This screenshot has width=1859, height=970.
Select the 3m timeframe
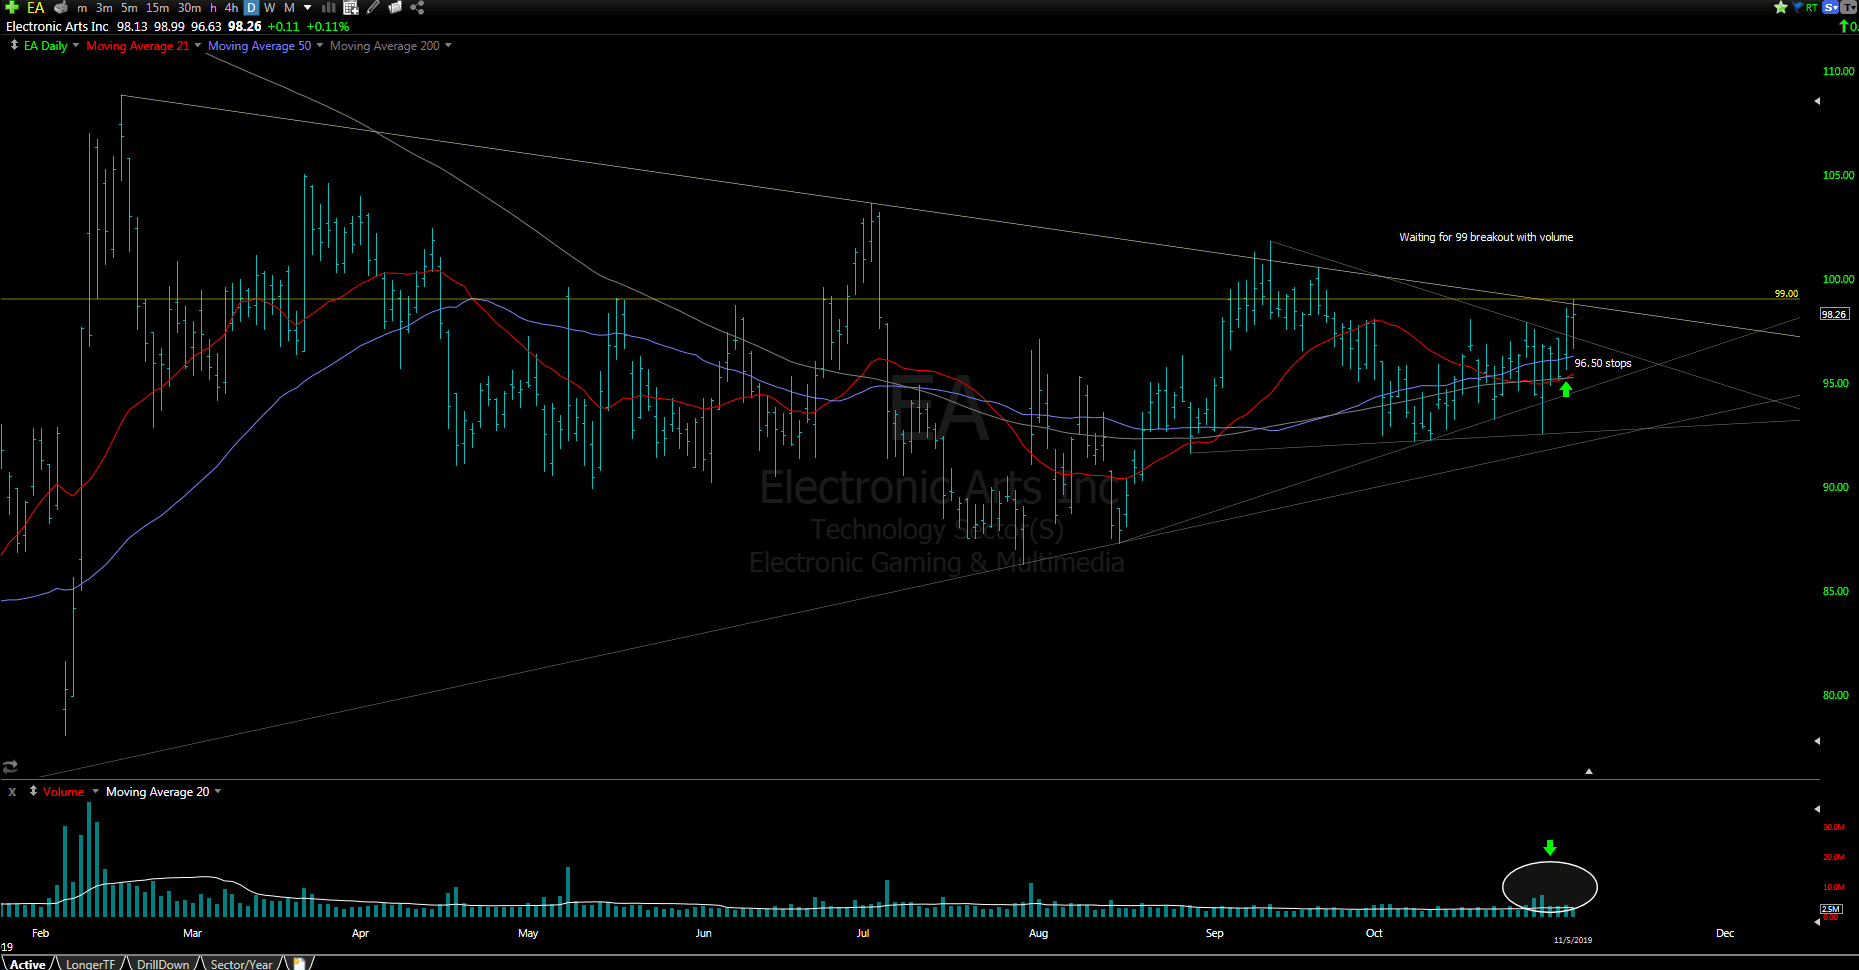(104, 7)
